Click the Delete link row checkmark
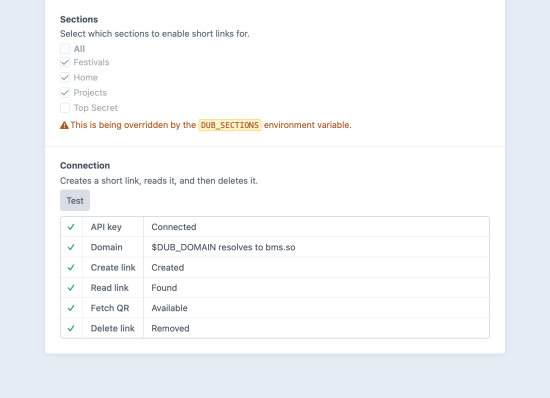The width and height of the screenshot is (550, 398). [71, 329]
